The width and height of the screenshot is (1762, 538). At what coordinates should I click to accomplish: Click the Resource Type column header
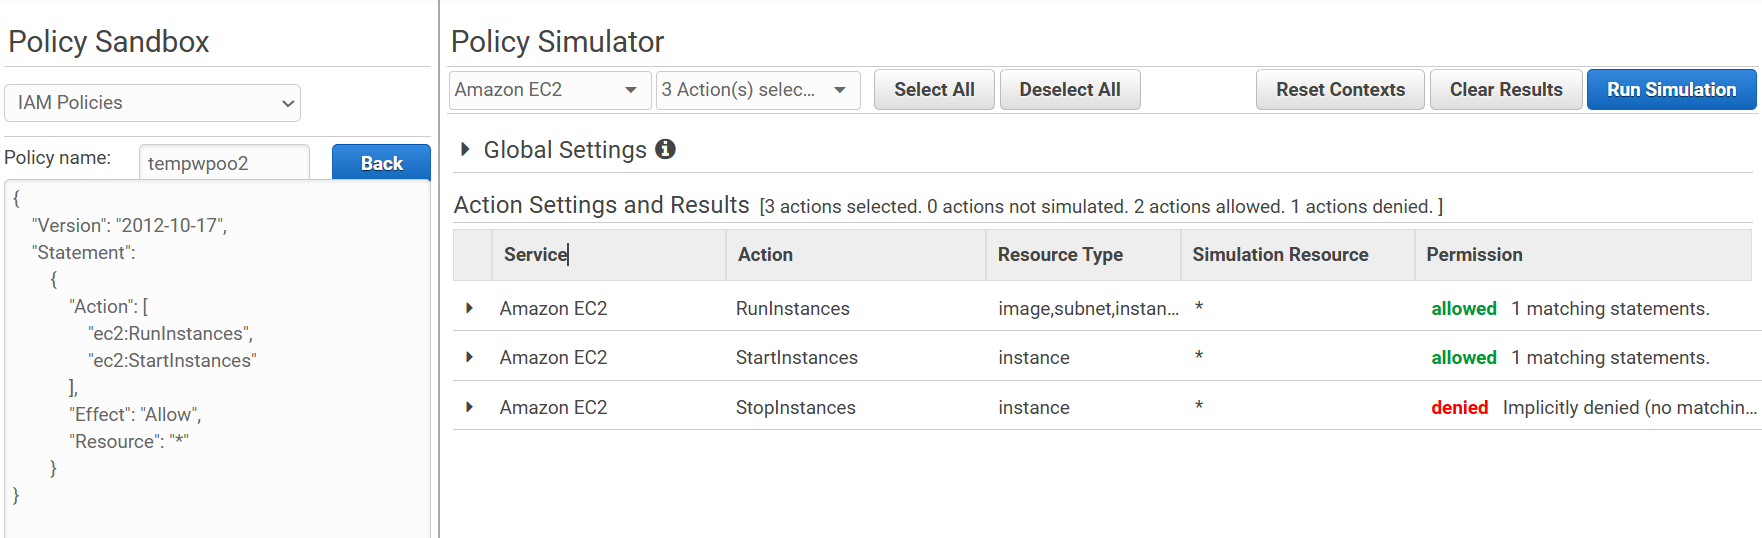[1060, 255]
